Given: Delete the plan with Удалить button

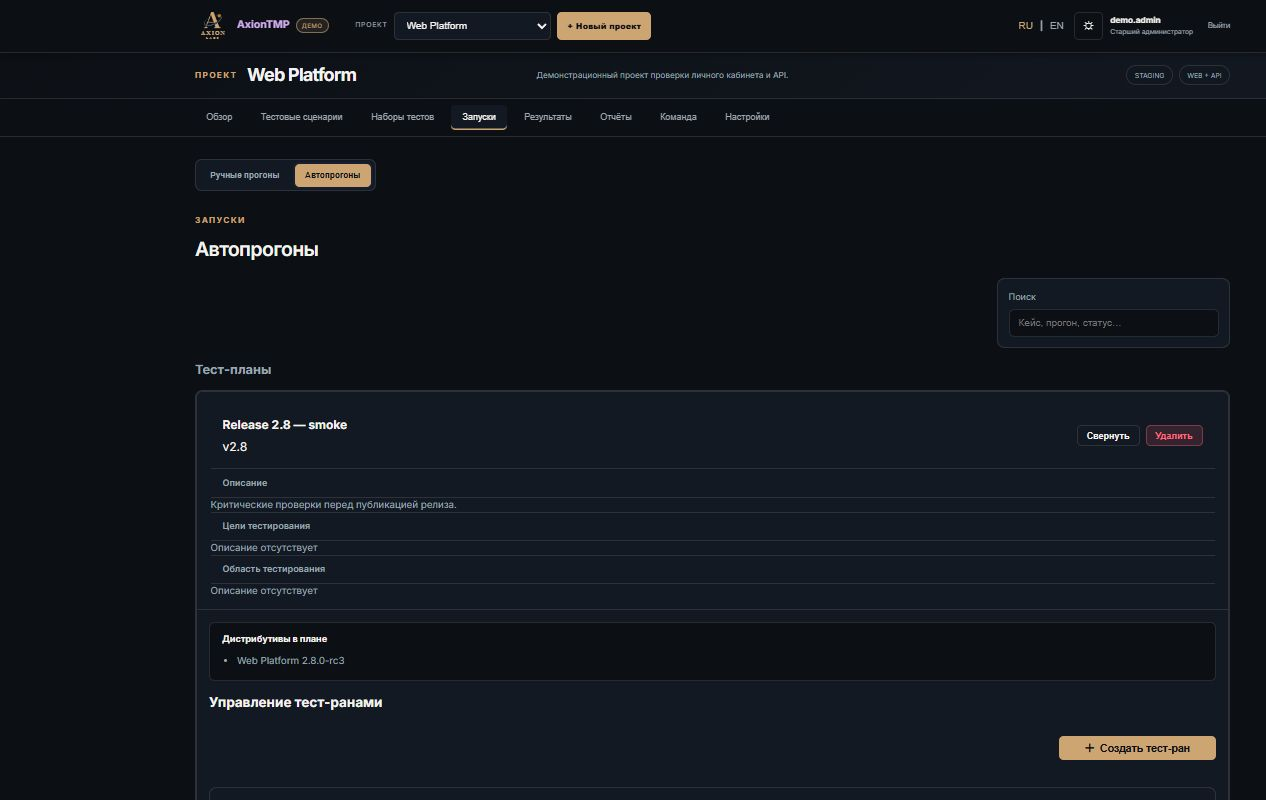Looking at the screenshot, I should pyautogui.click(x=1174, y=435).
